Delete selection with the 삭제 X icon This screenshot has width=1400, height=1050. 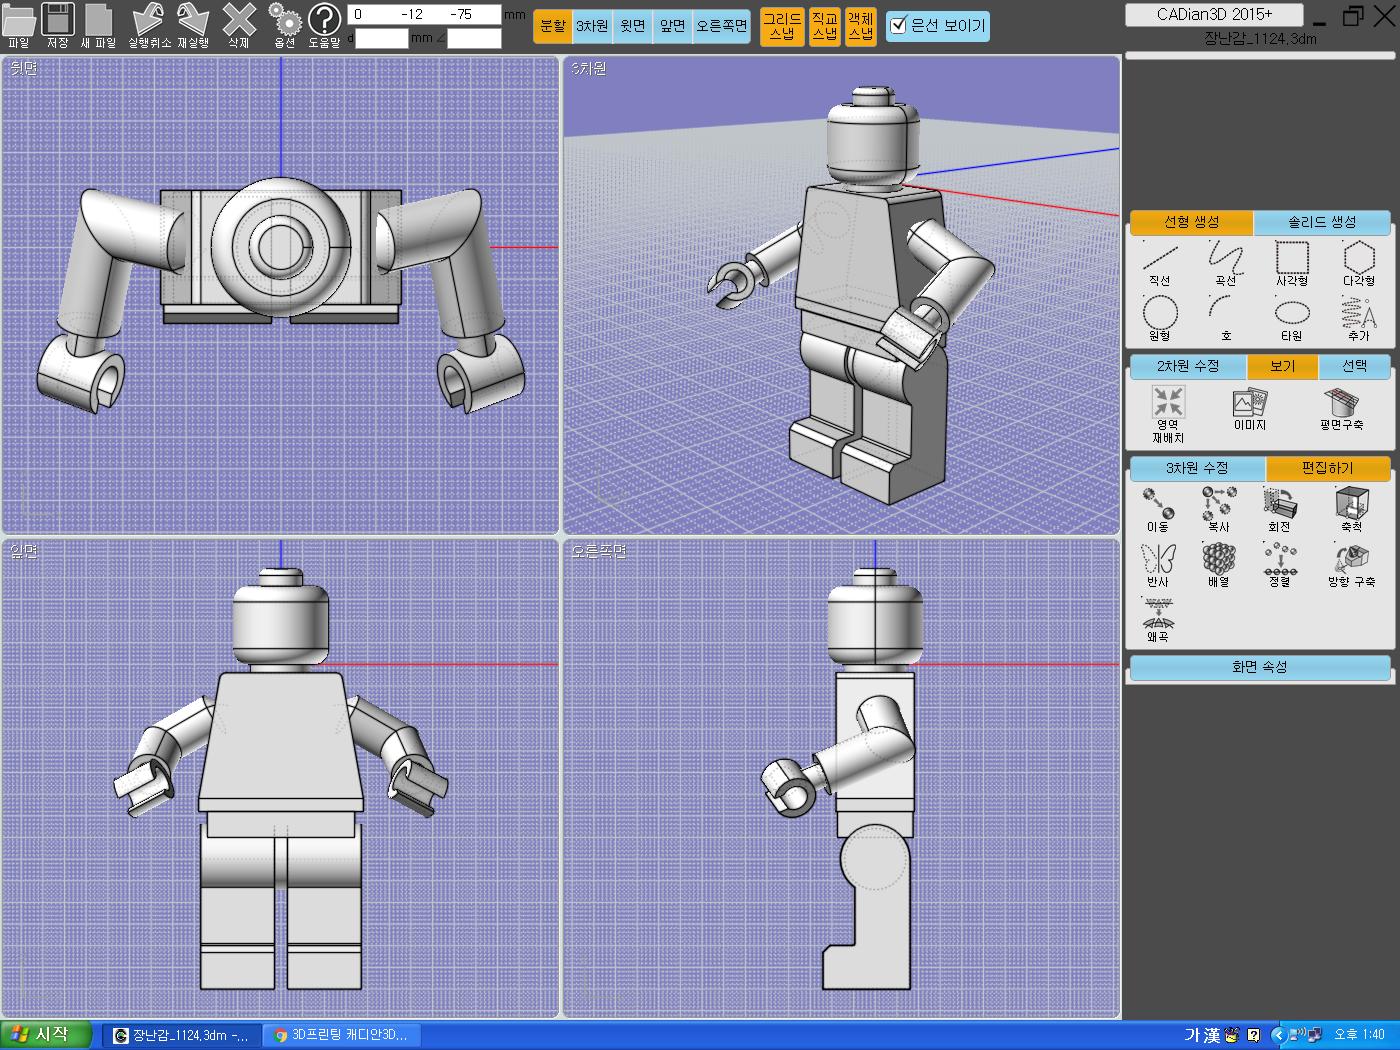238,24
